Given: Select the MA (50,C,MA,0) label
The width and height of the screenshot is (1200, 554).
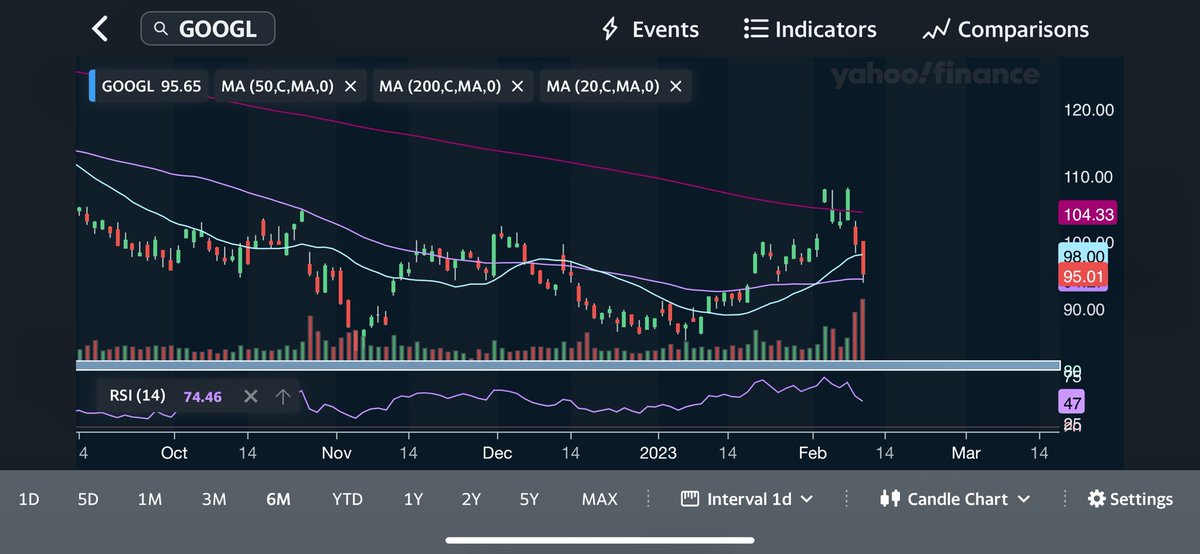Looking at the screenshot, I should (x=277, y=87).
